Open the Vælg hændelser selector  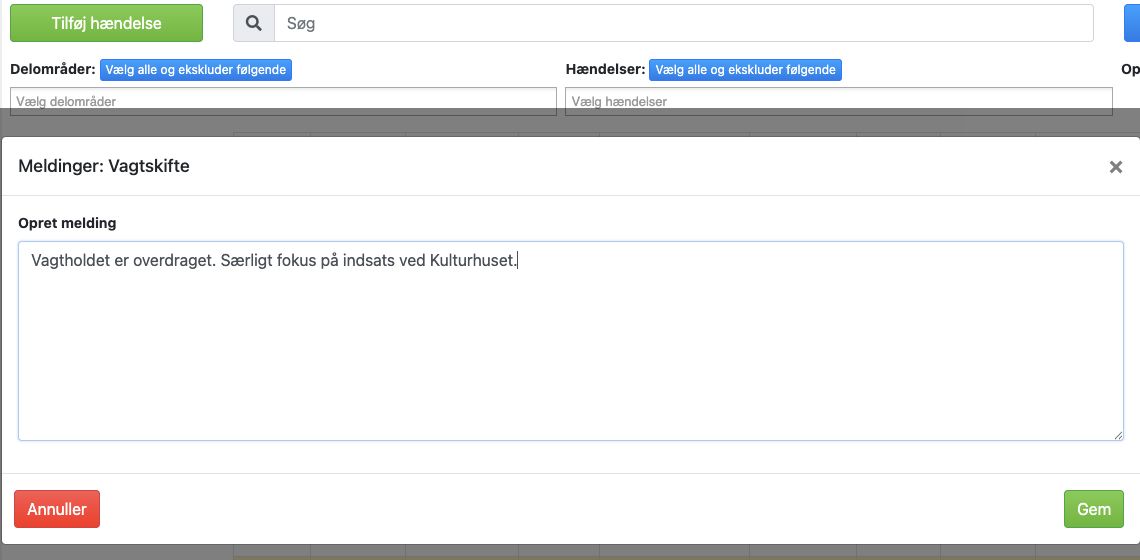839,101
